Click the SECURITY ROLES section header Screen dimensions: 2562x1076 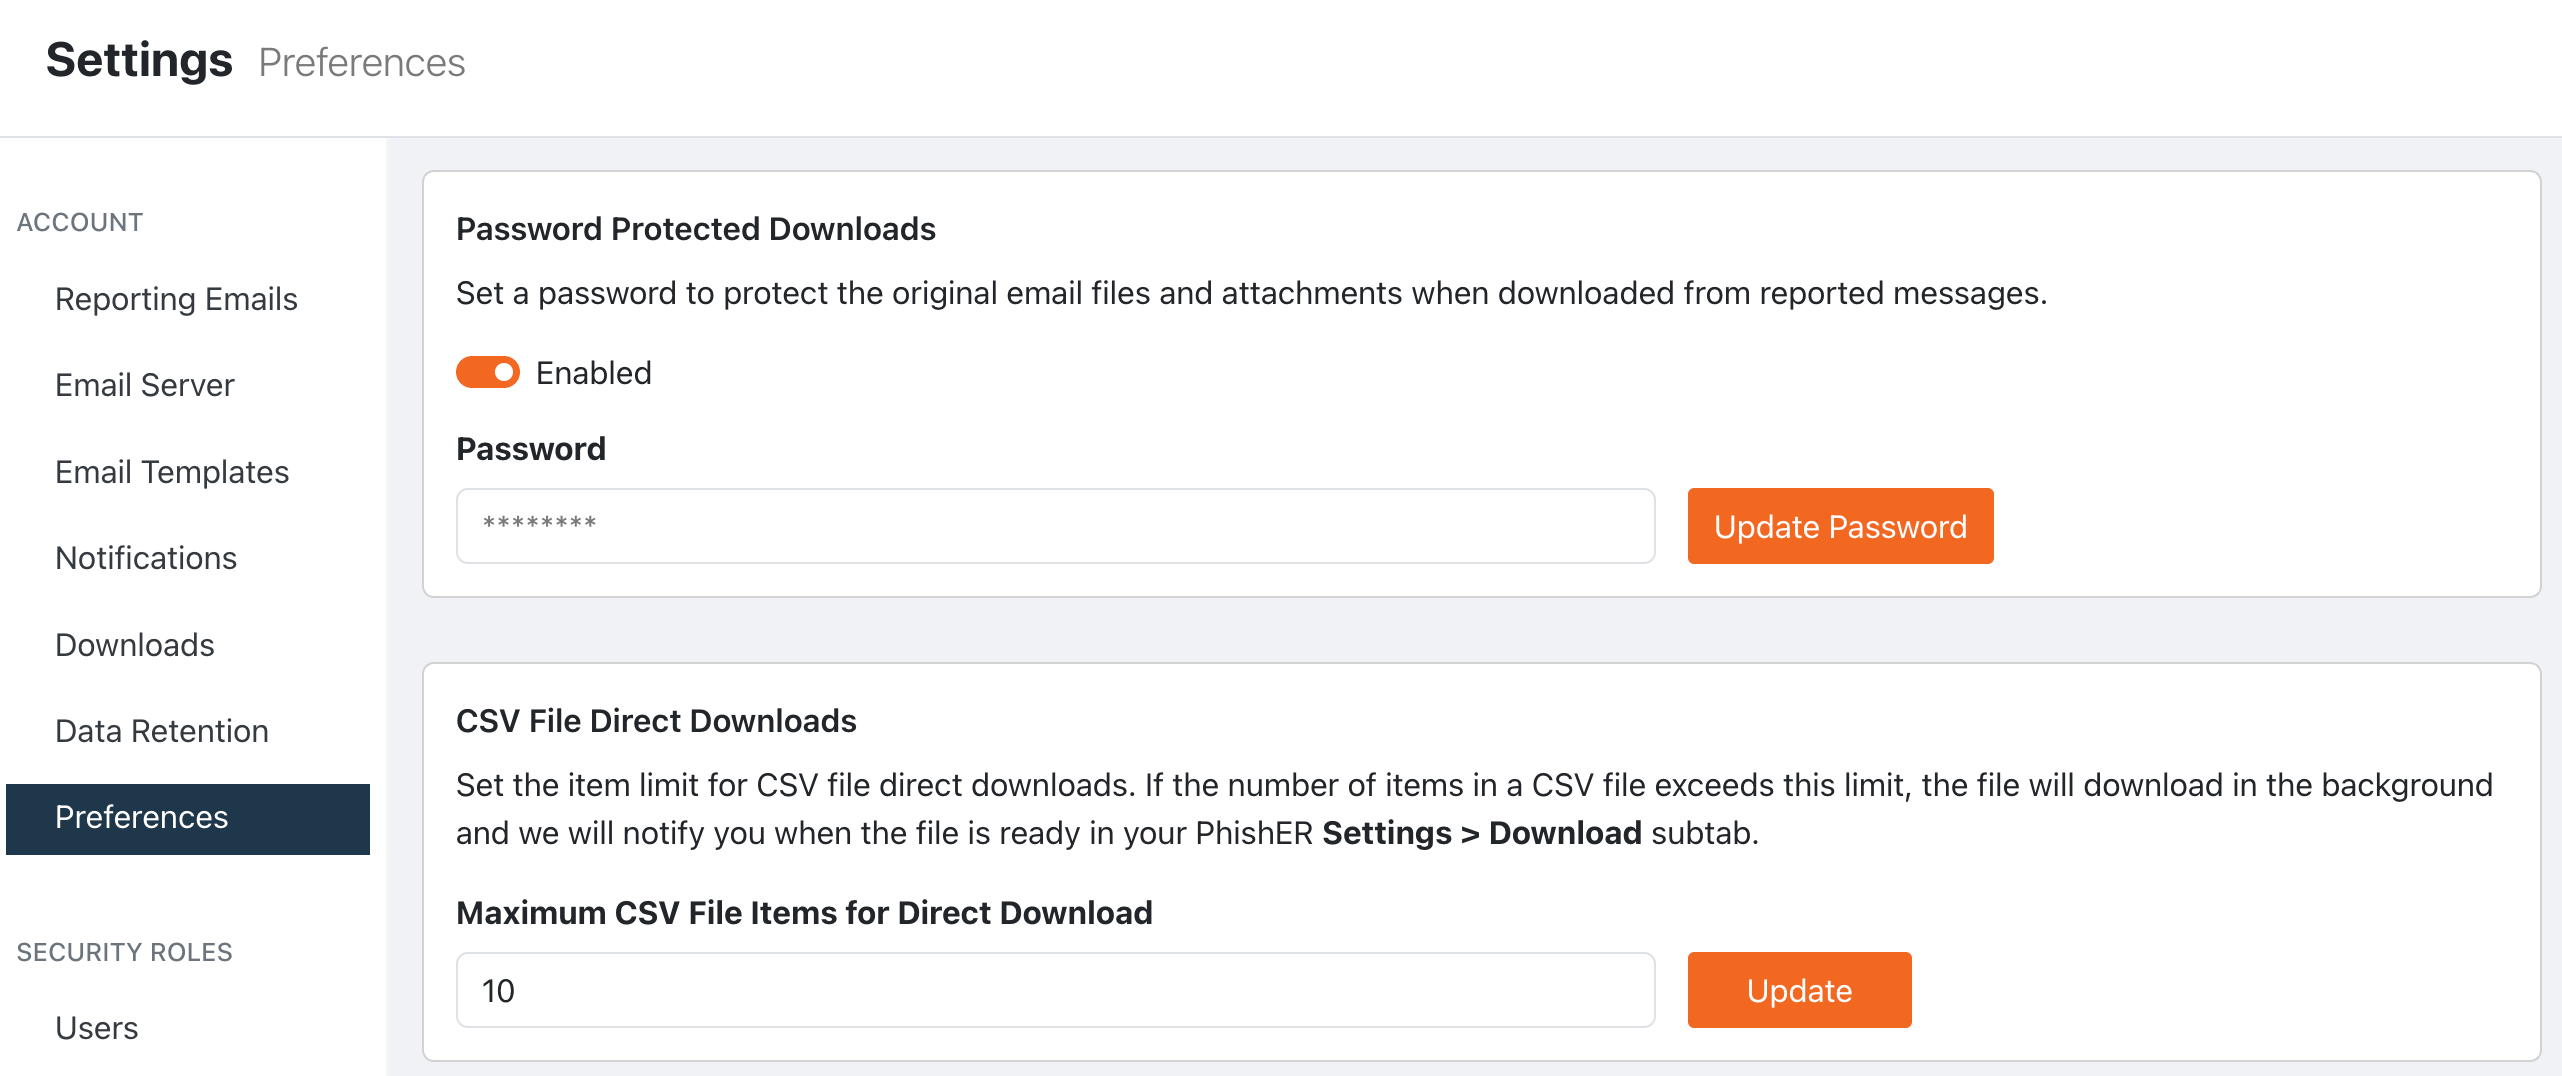[124, 952]
